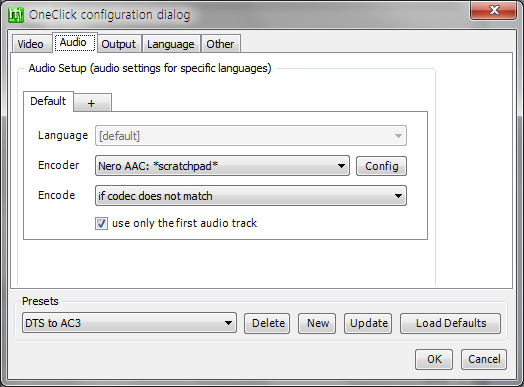Select the Default audio setup tab
Image resolution: width=524 pixels, height=387 pixels.
point(48,101)
